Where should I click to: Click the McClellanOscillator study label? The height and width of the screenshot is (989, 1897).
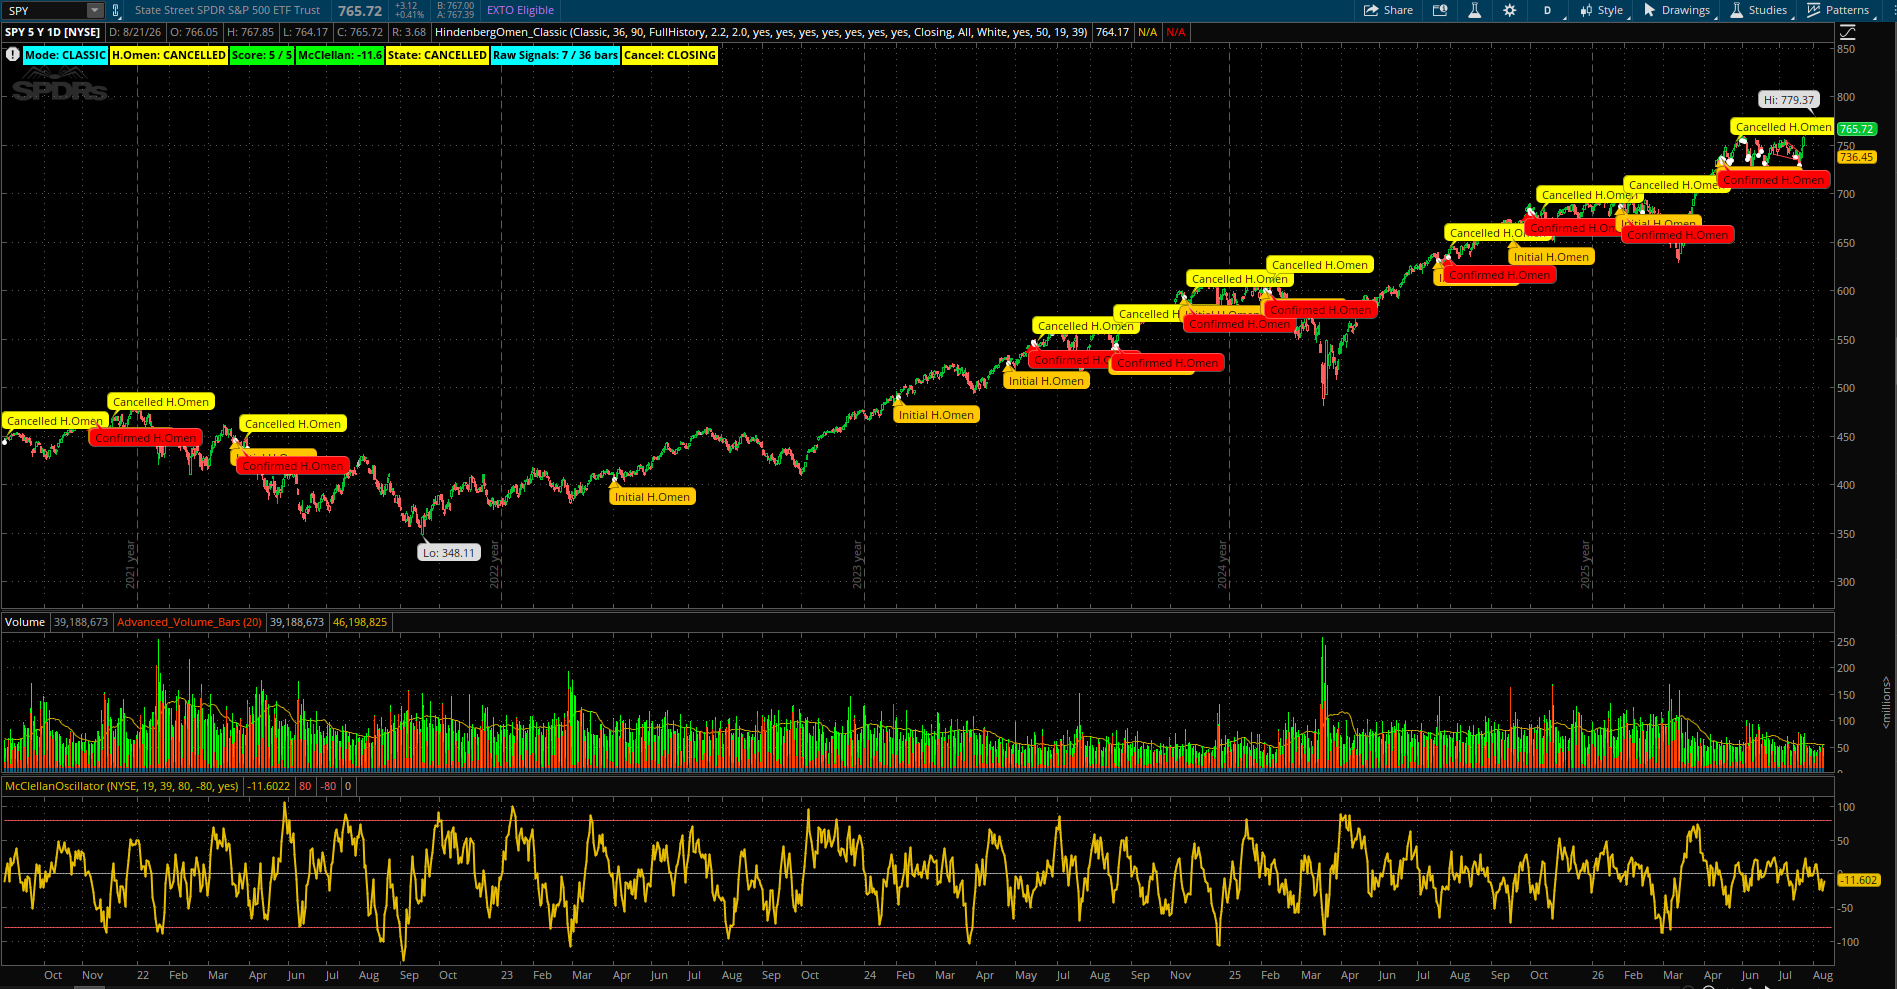point(122,786)
